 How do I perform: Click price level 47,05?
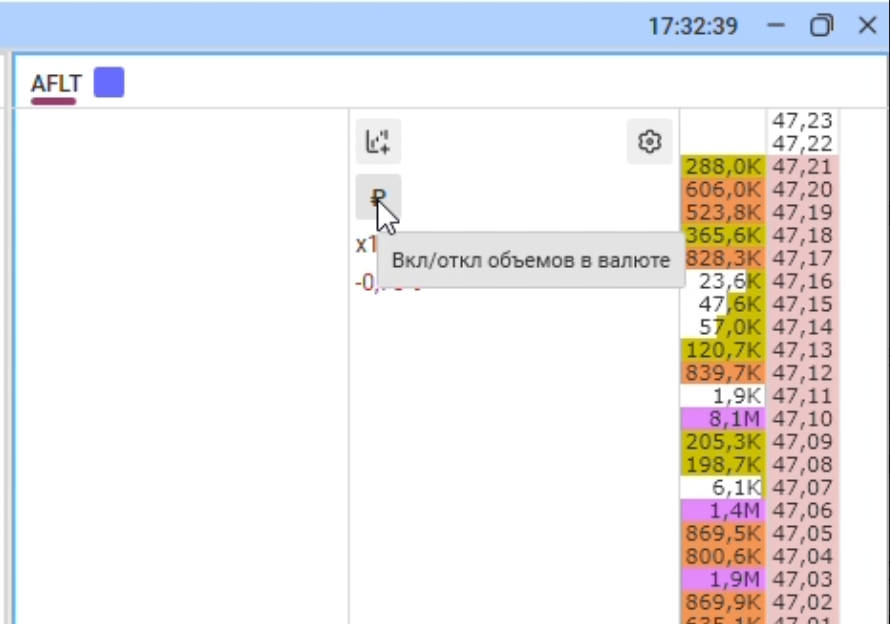[x=802, y=533]
